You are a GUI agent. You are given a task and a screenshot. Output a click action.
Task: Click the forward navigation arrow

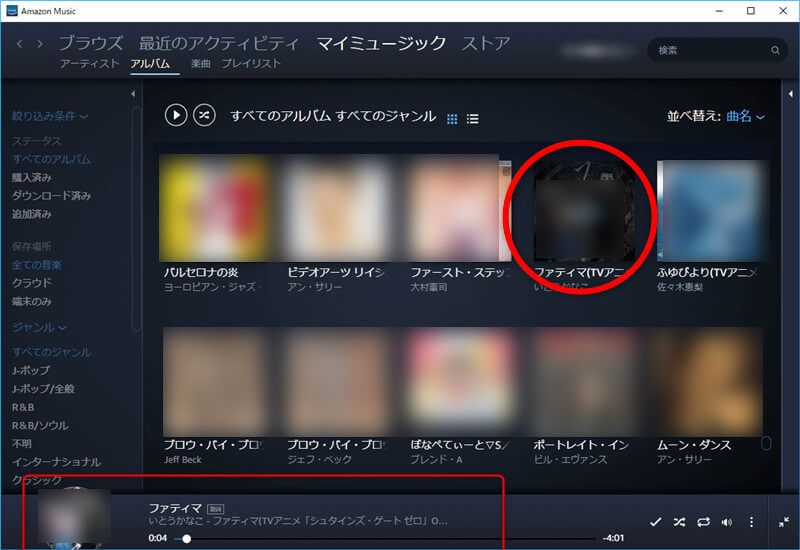coord(40,44)
